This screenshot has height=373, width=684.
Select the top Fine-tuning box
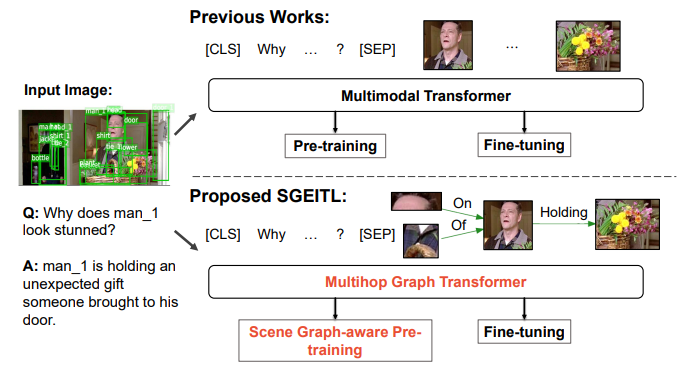point(524,145)
